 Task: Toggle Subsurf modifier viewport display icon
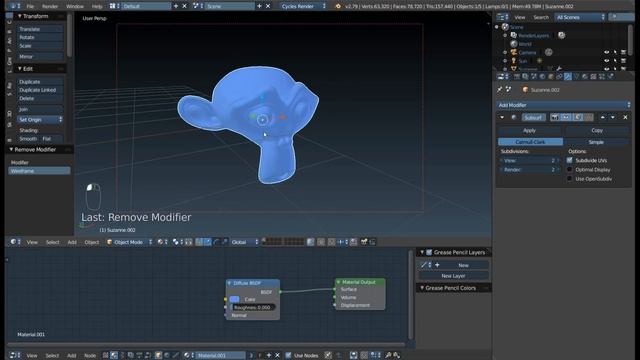tap(566, 117)
